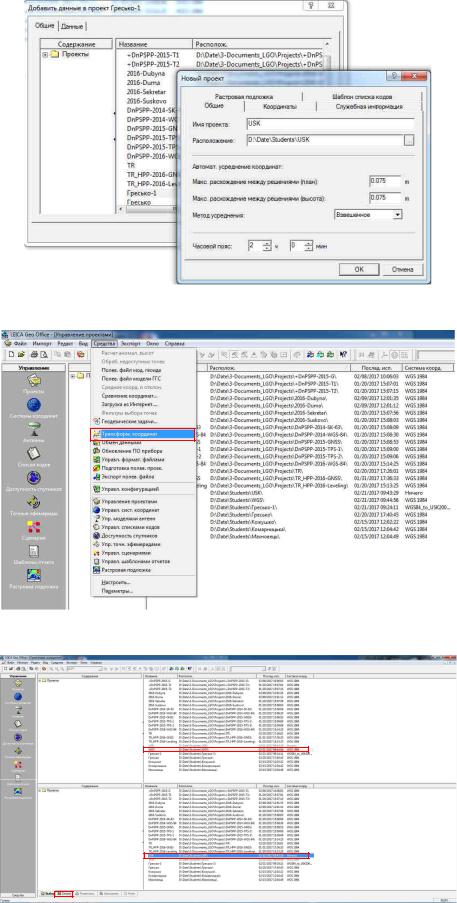Switch to the Растровая подложка tab in the Новый проект dialog
The image size is (457, 903).
click(x=243, y=97)
